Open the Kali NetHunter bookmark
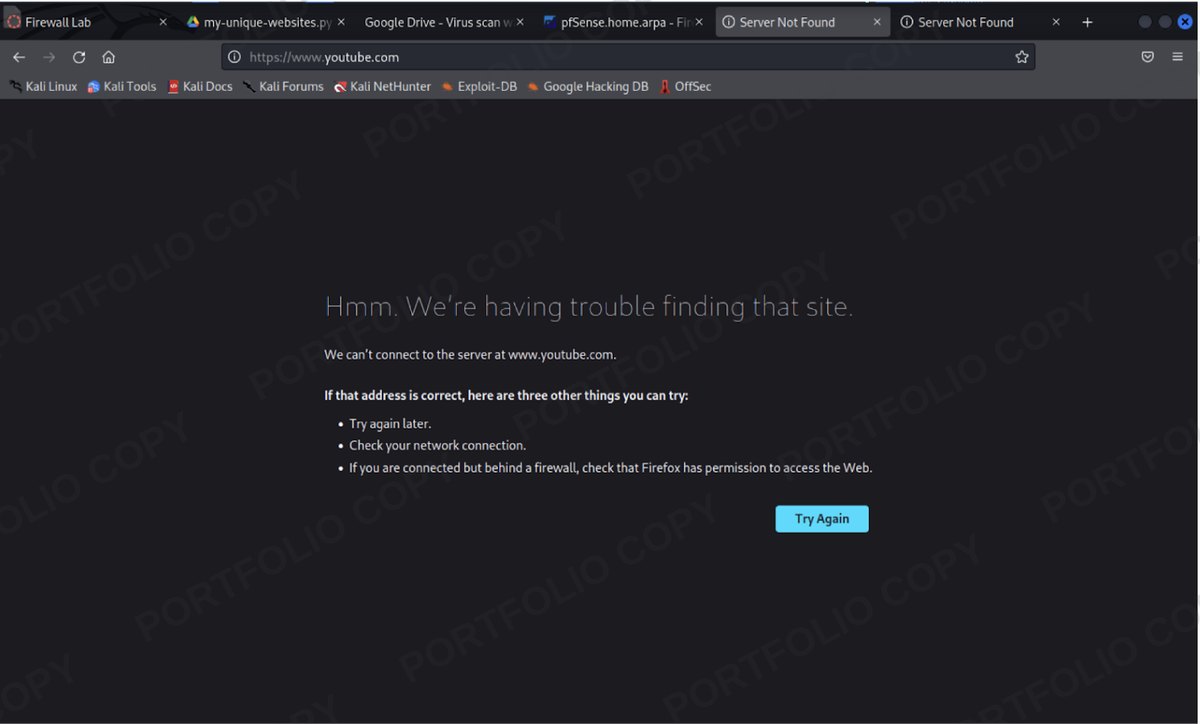 click(382, 87)
